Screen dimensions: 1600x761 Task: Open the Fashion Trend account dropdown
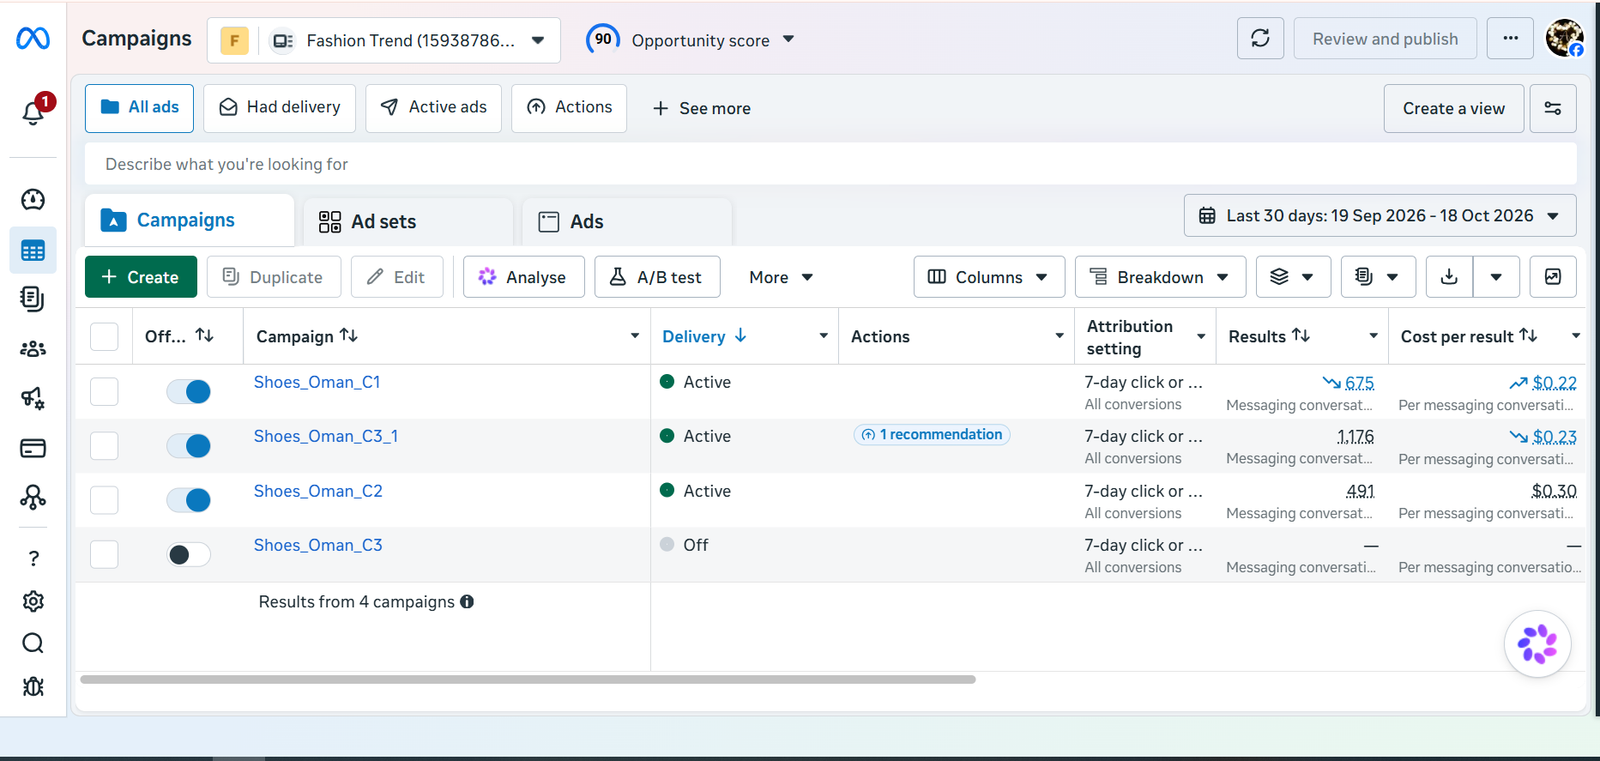pos(383,40)
